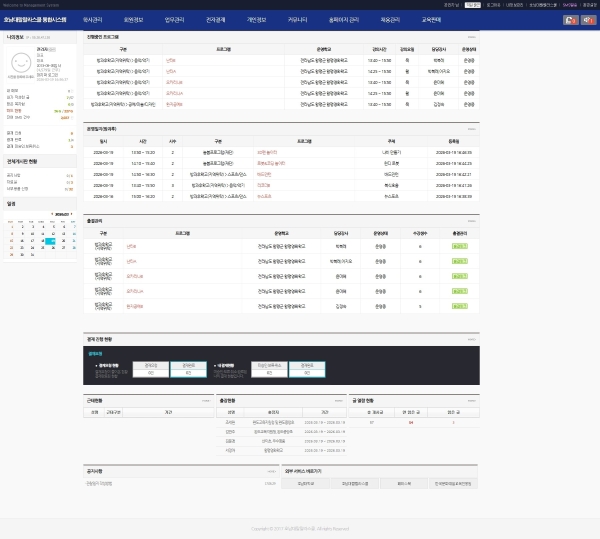
Task: Open the more link of the 글 열람 현황 panel
Action: (x=471, y=401)
